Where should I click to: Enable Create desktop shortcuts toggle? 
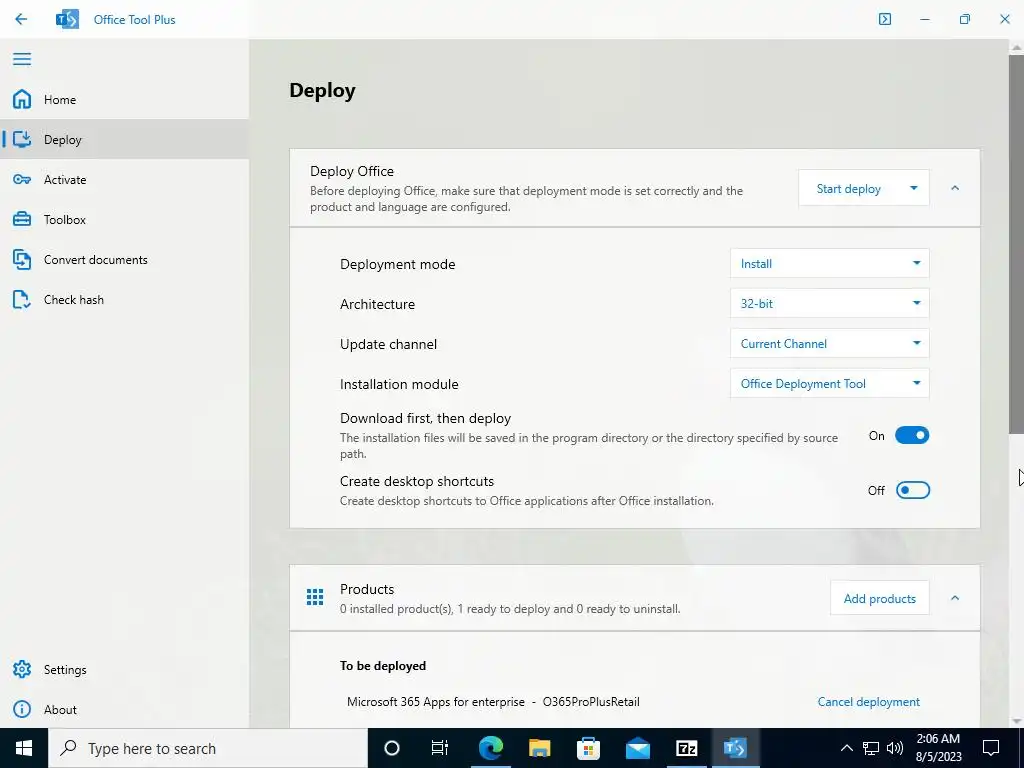point(912,490)
